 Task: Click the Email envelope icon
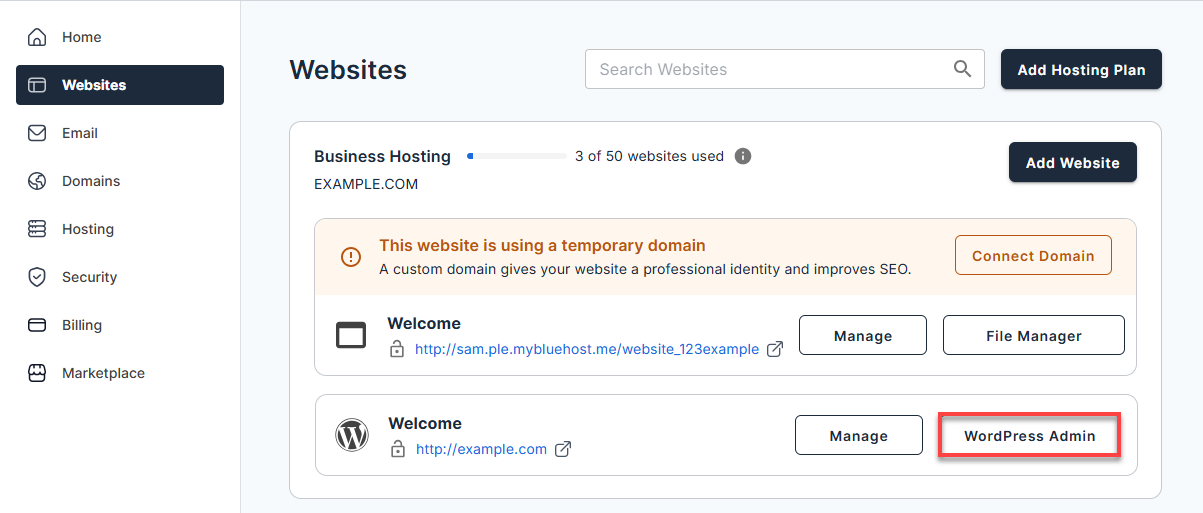click(x=37, y=133)
